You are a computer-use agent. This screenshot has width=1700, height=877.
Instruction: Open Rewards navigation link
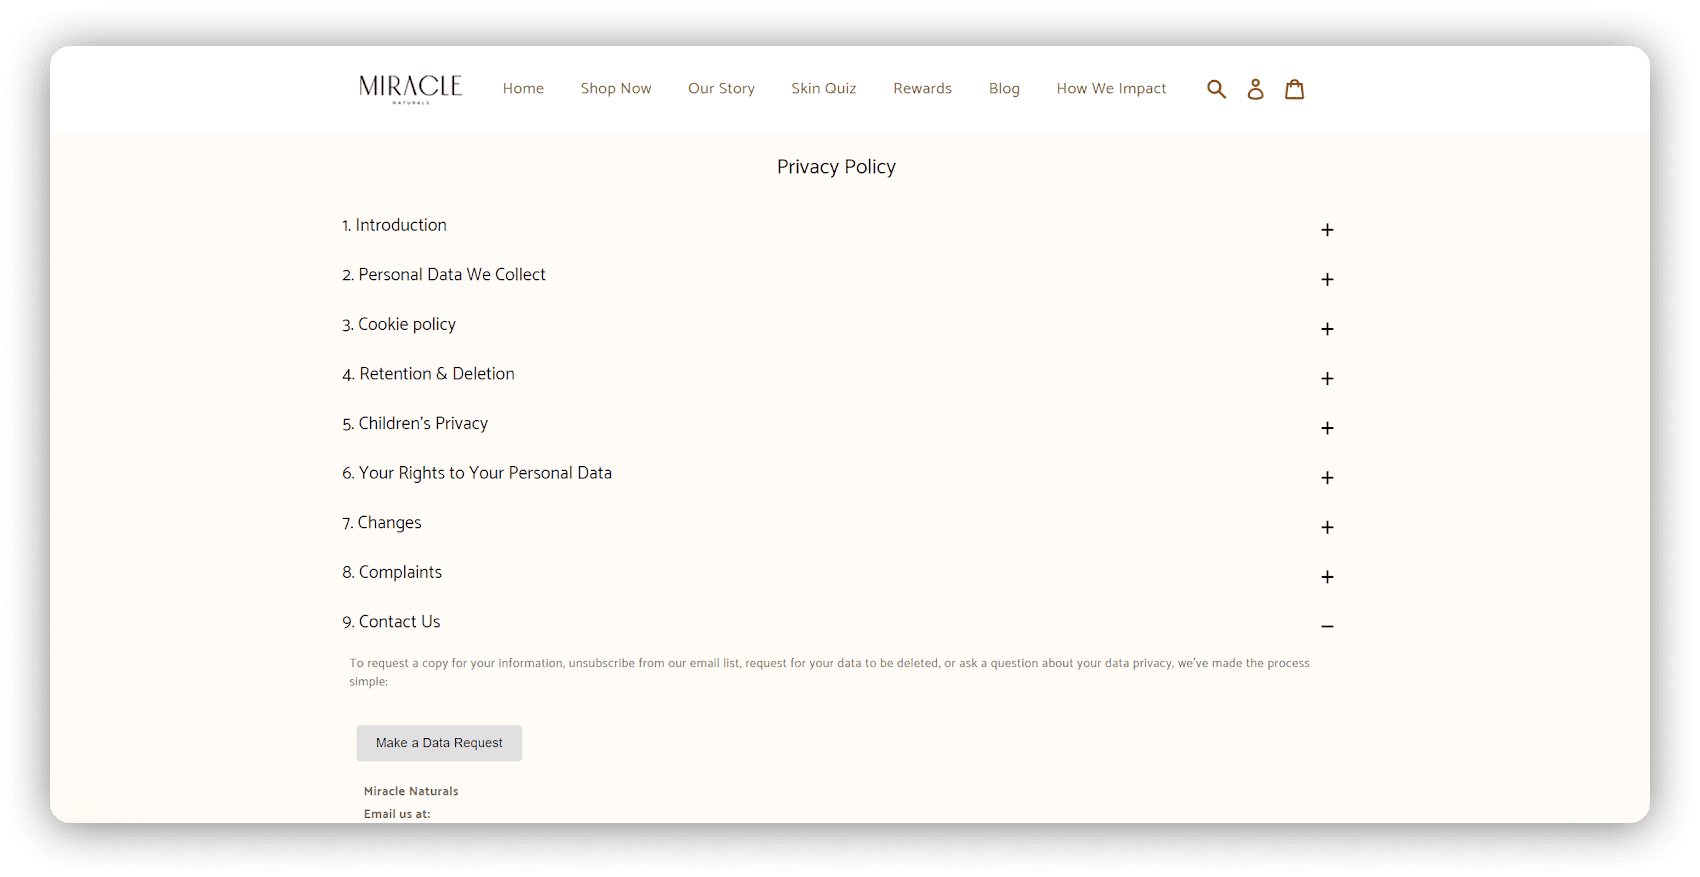tap(922, 89)
